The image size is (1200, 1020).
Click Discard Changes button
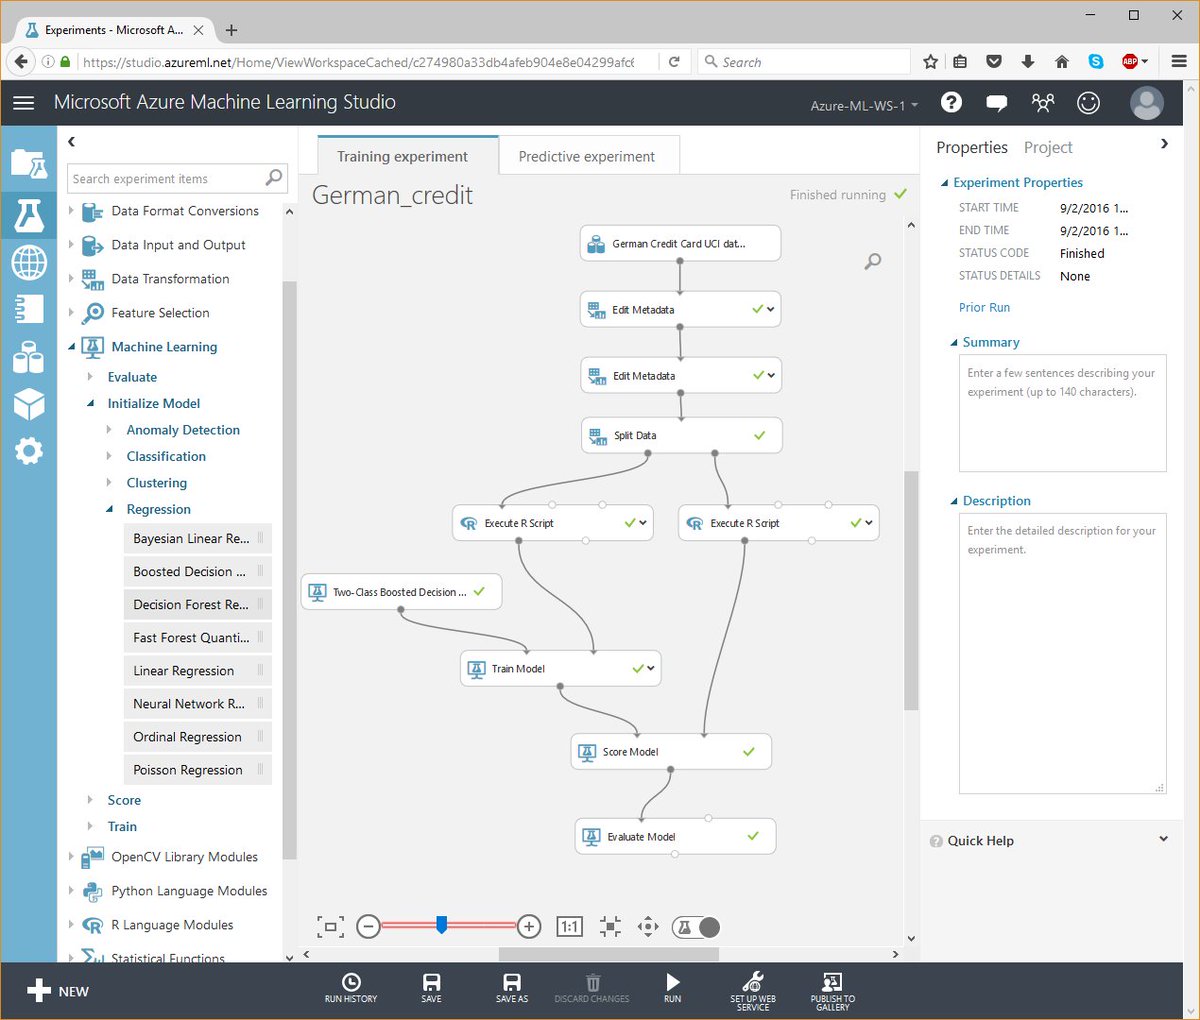tap(592, 987)
